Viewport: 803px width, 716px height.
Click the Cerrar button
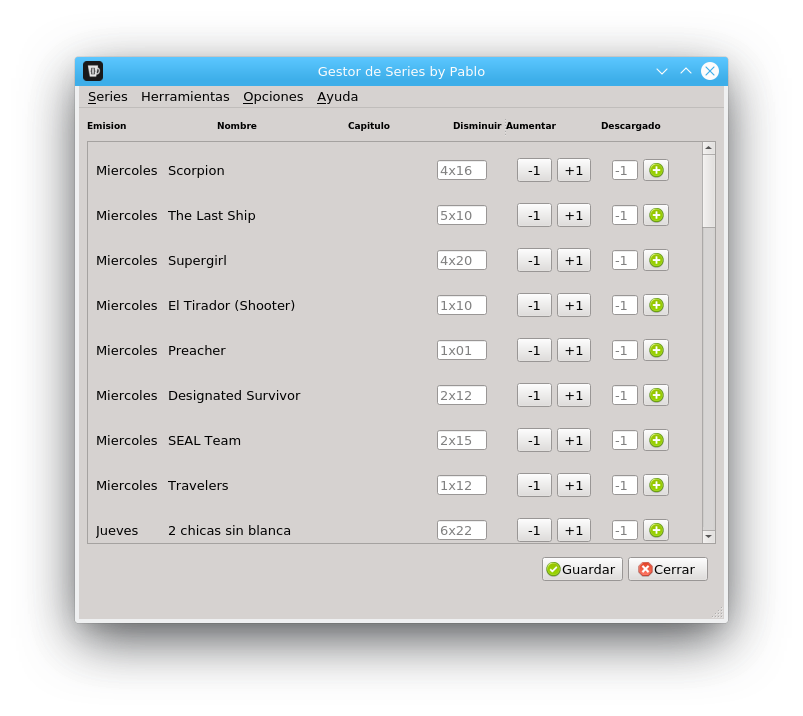click(x=668, y=570)
